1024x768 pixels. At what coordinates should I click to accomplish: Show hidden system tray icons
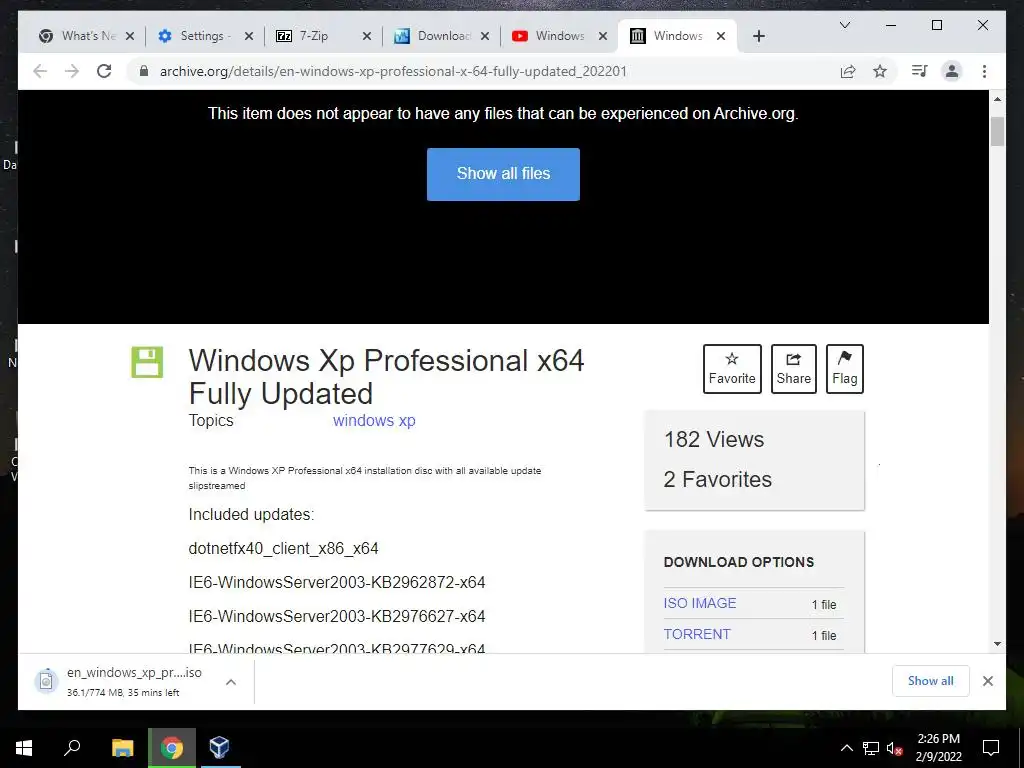[x=846, y=748]
